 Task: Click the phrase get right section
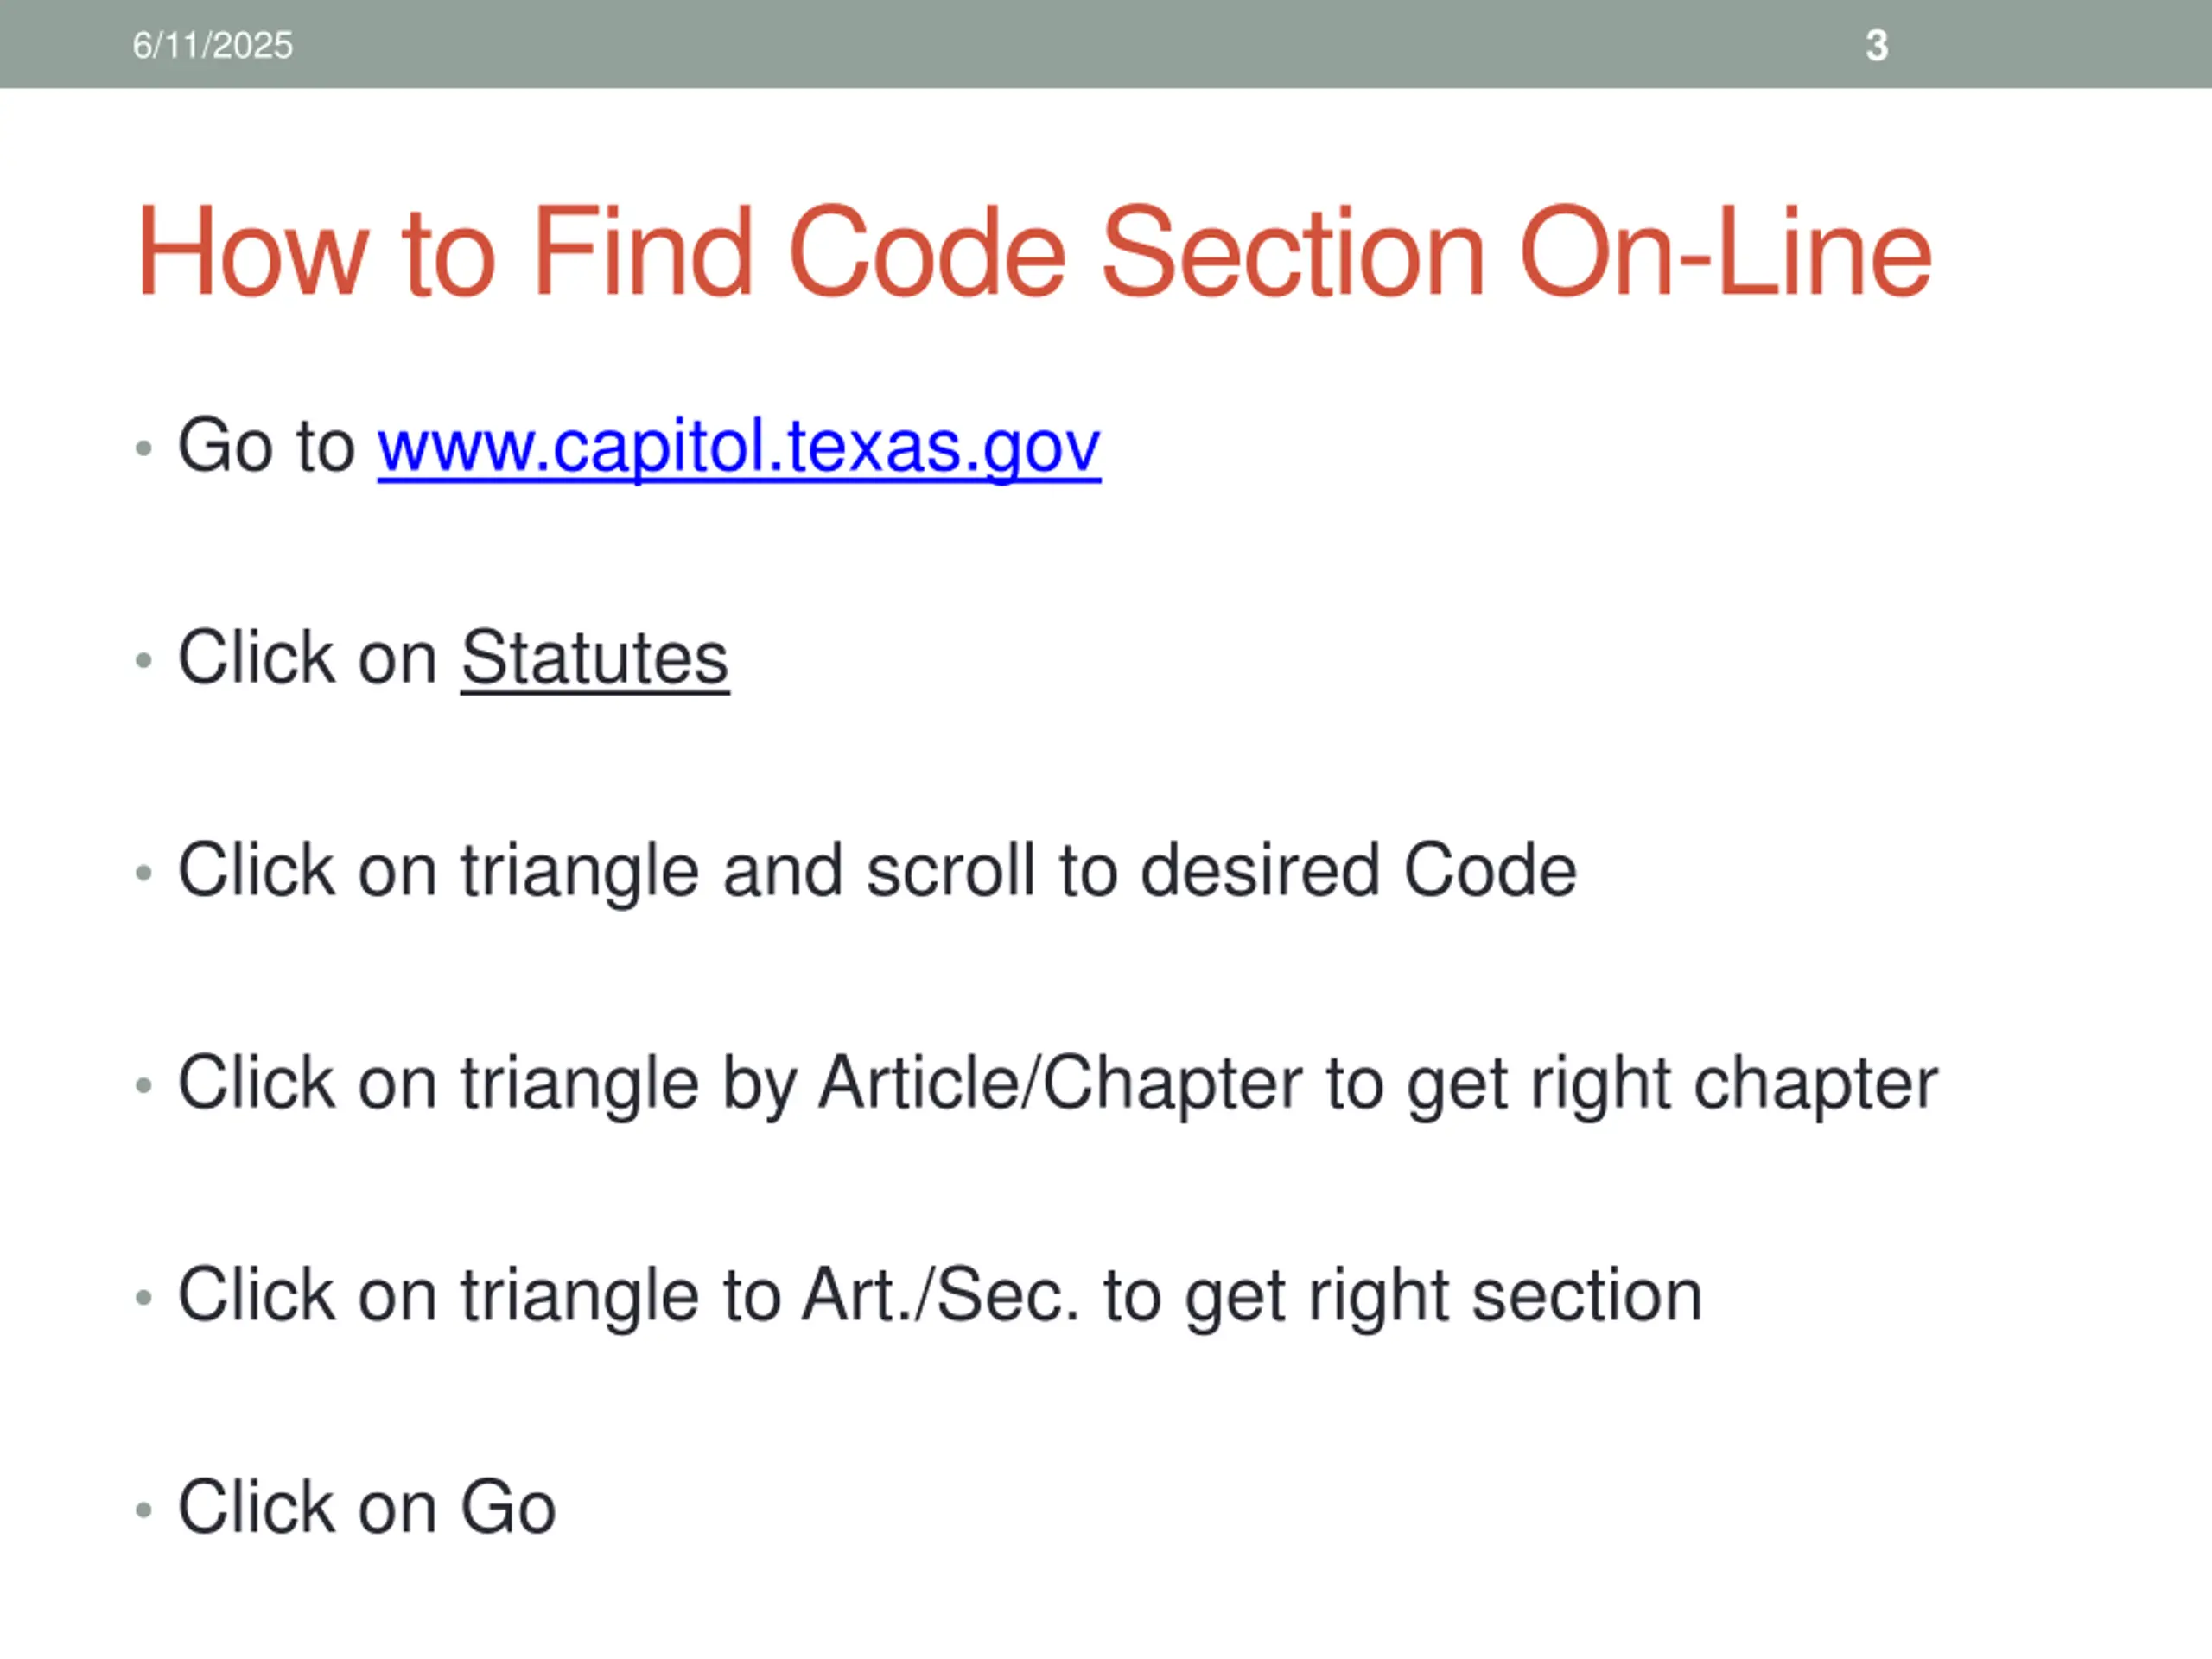(1444, 1297)
